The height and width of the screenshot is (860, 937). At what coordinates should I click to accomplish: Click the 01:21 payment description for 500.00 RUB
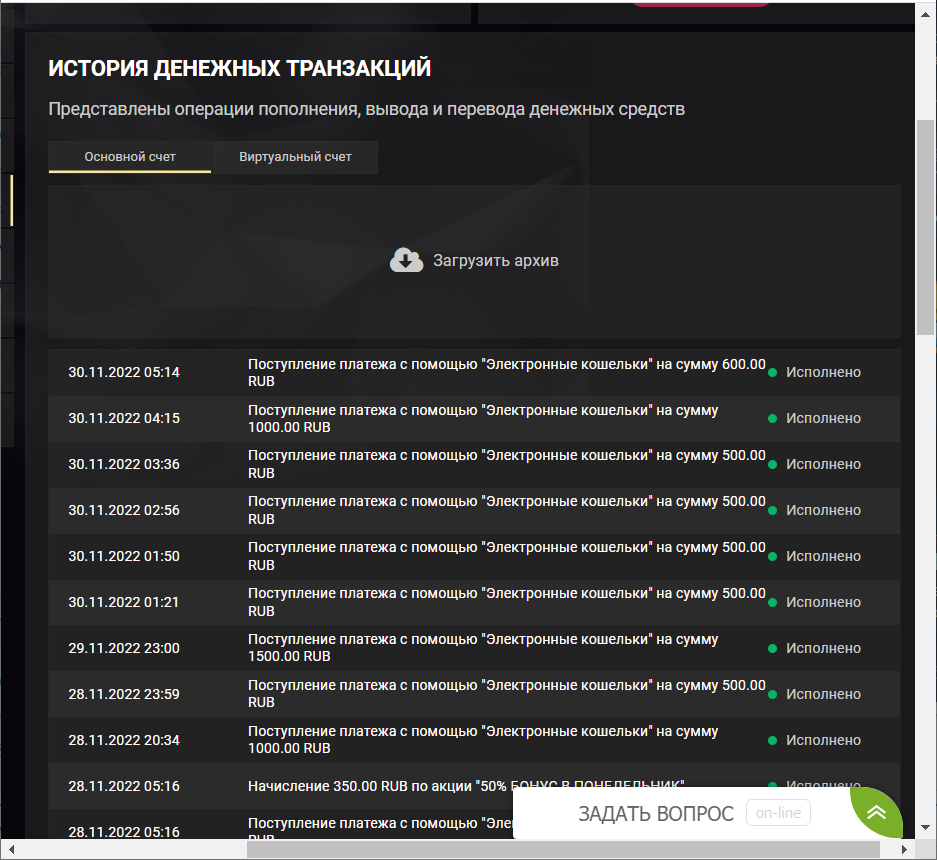507,602
